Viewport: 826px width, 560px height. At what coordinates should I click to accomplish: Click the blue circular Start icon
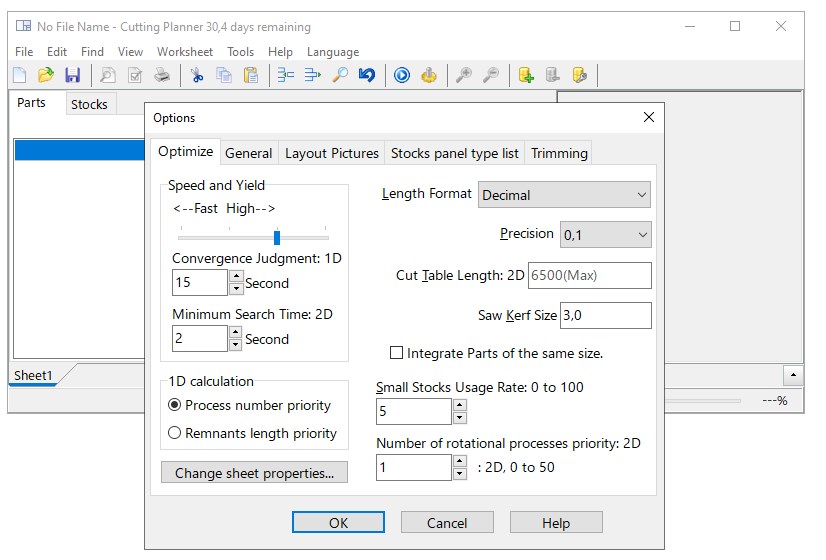click(402, 75)
